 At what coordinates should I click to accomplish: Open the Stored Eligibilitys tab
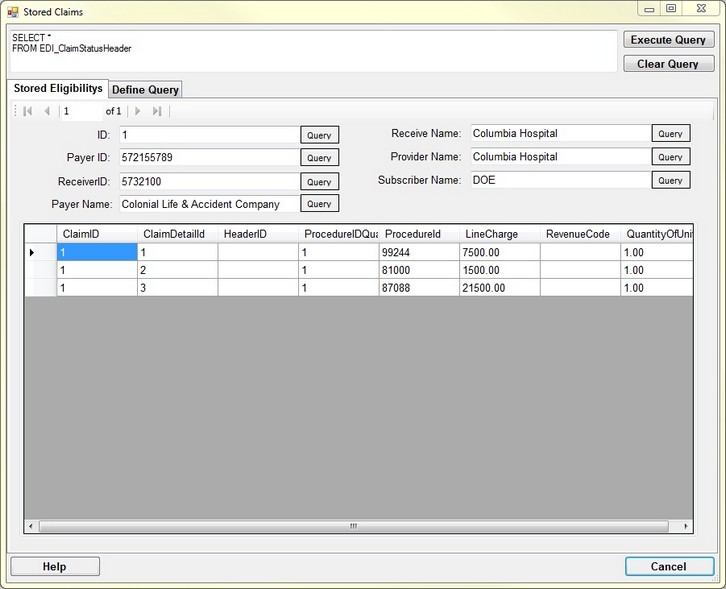point(58,89)
